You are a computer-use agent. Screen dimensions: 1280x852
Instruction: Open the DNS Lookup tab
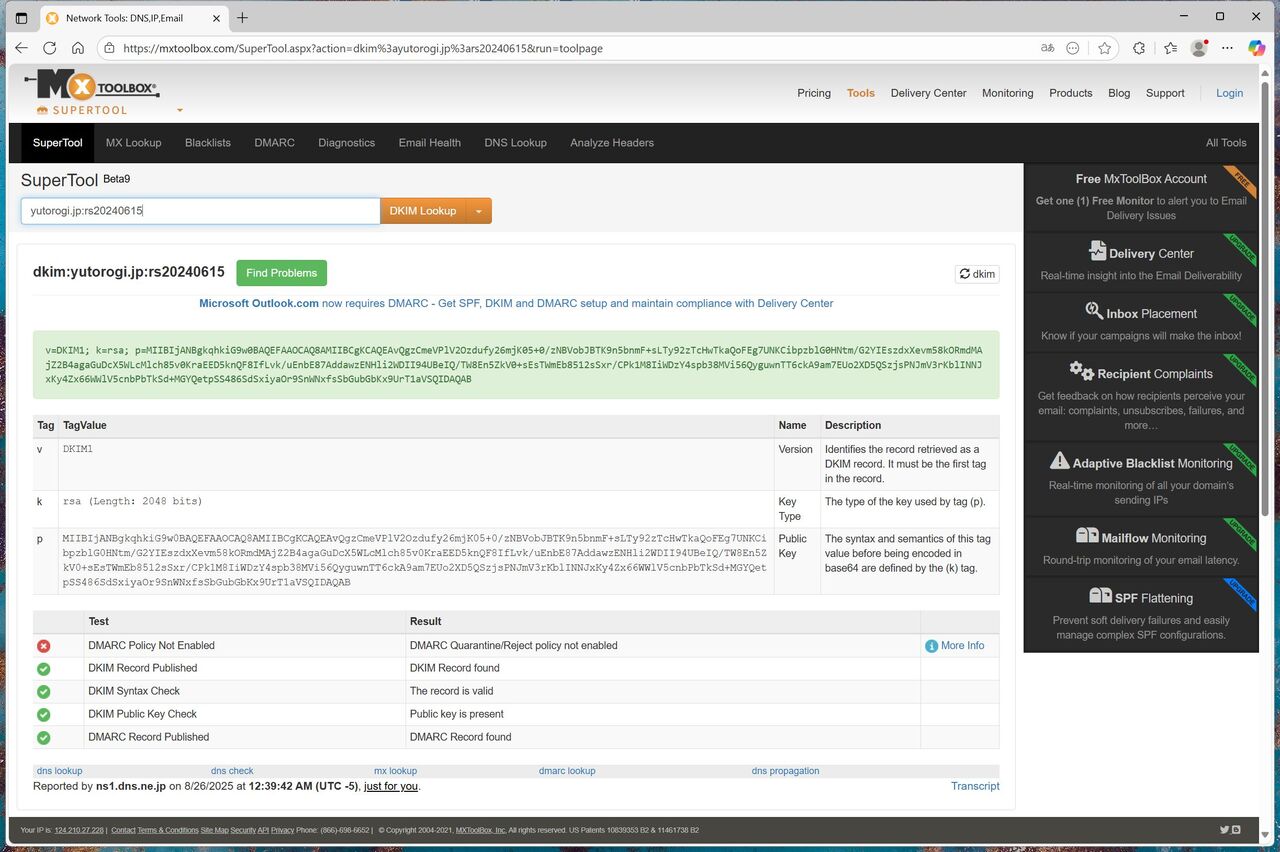point(516,143)
